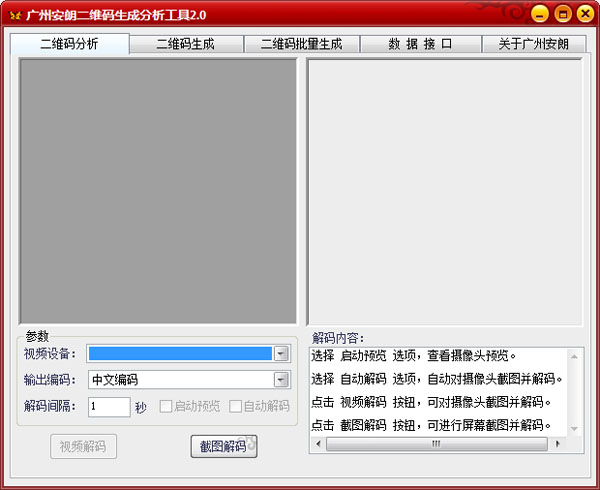Switch to the 二维码生成 tab

185,44
